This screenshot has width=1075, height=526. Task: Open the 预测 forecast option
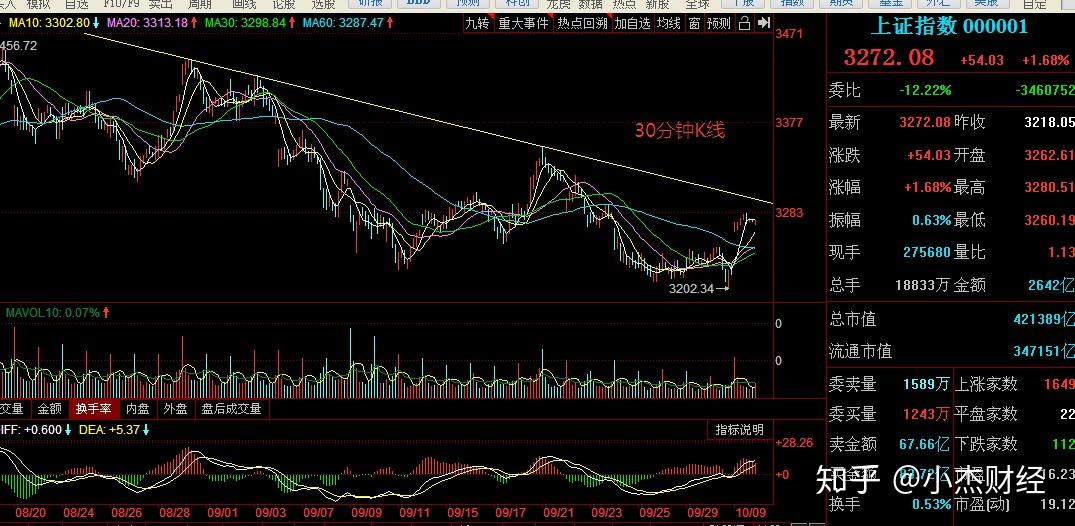pyautogui.click(x=718, y=23)
